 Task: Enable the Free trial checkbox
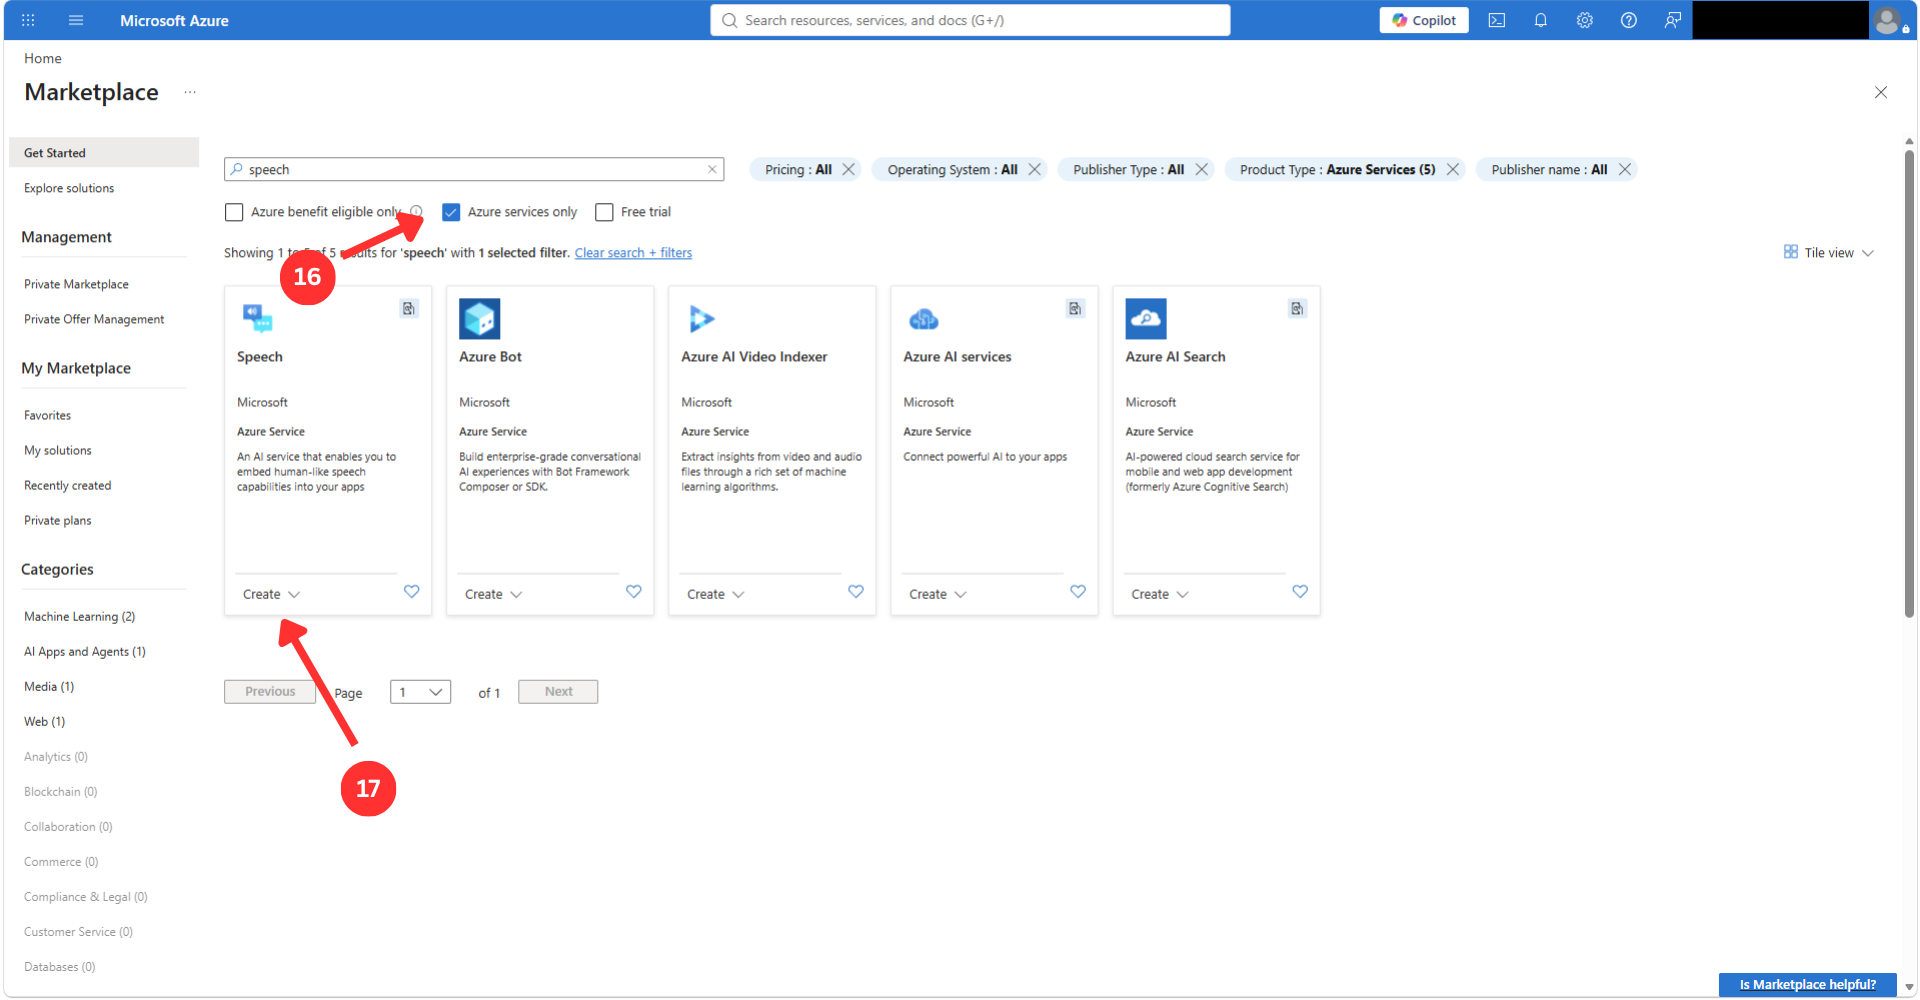click(604, 212)
